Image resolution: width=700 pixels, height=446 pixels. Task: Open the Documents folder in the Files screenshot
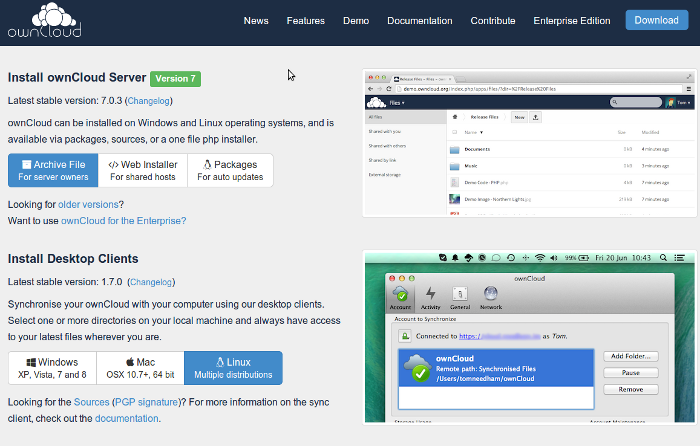(x=477, y=149)
